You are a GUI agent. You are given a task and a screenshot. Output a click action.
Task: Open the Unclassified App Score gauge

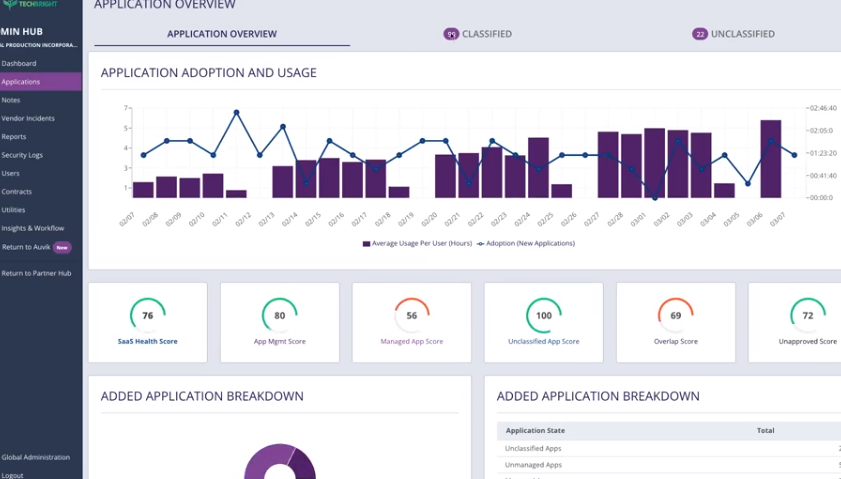coord(543,315)
